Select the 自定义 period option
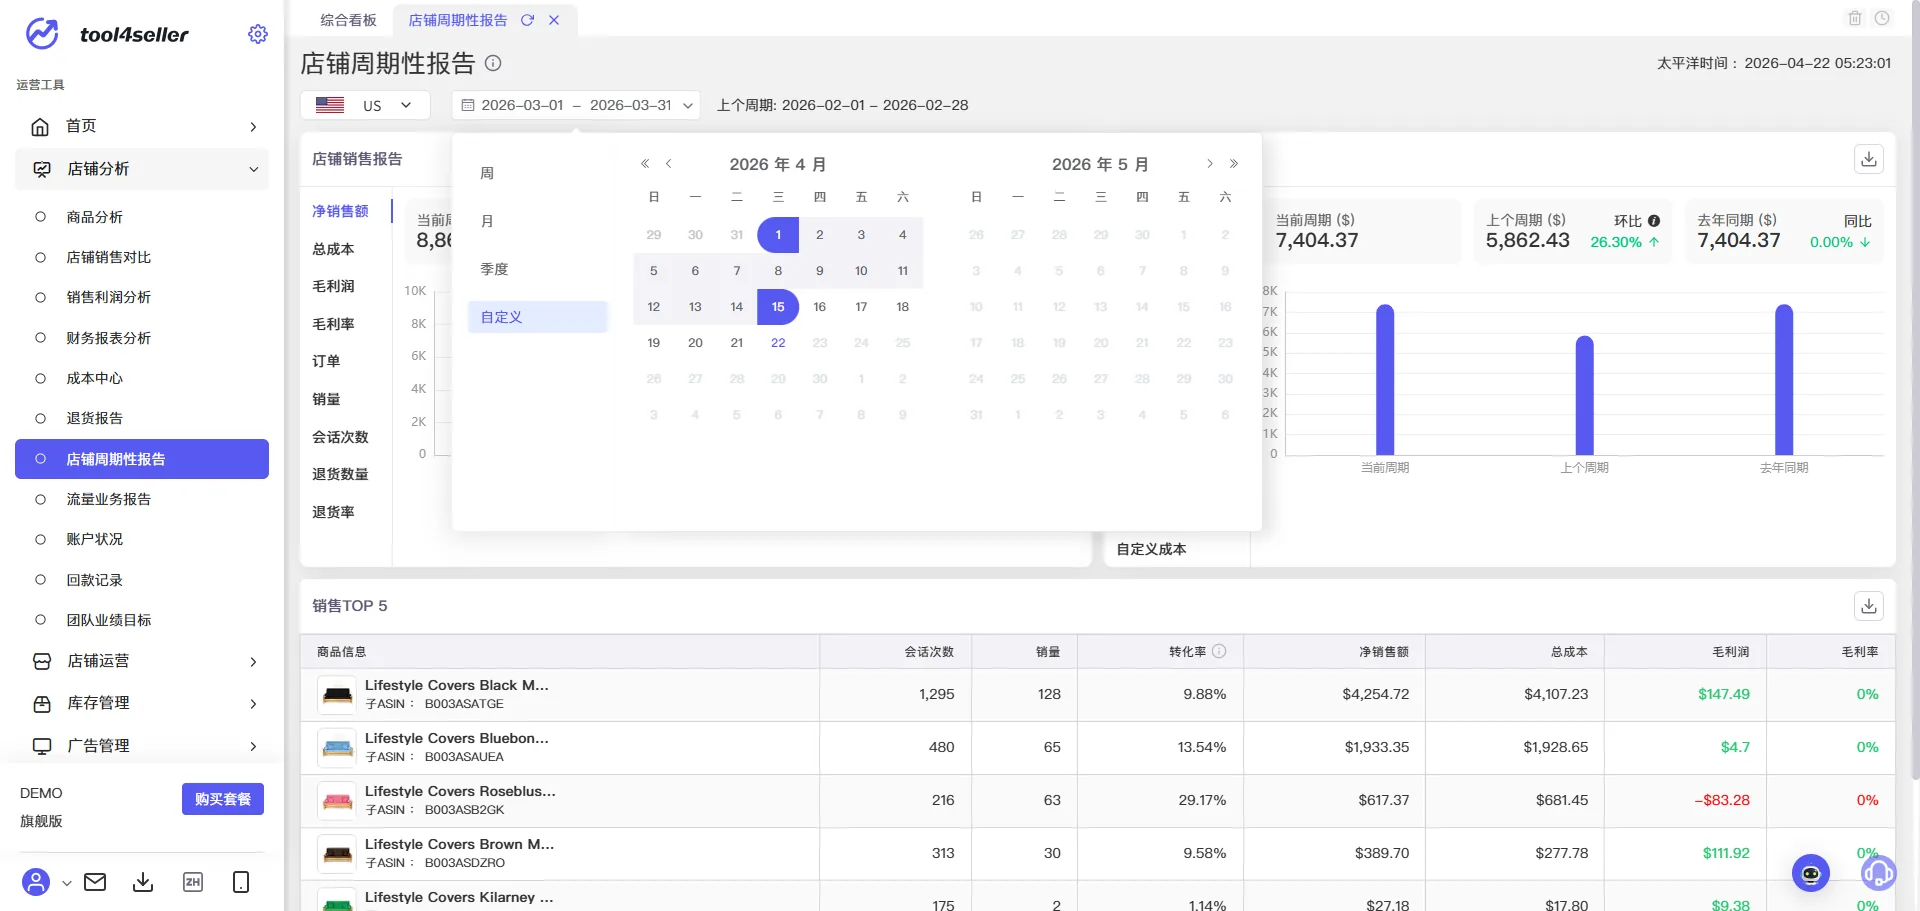The height and width of the screenshot is (911, 1920). pos(538,317)
